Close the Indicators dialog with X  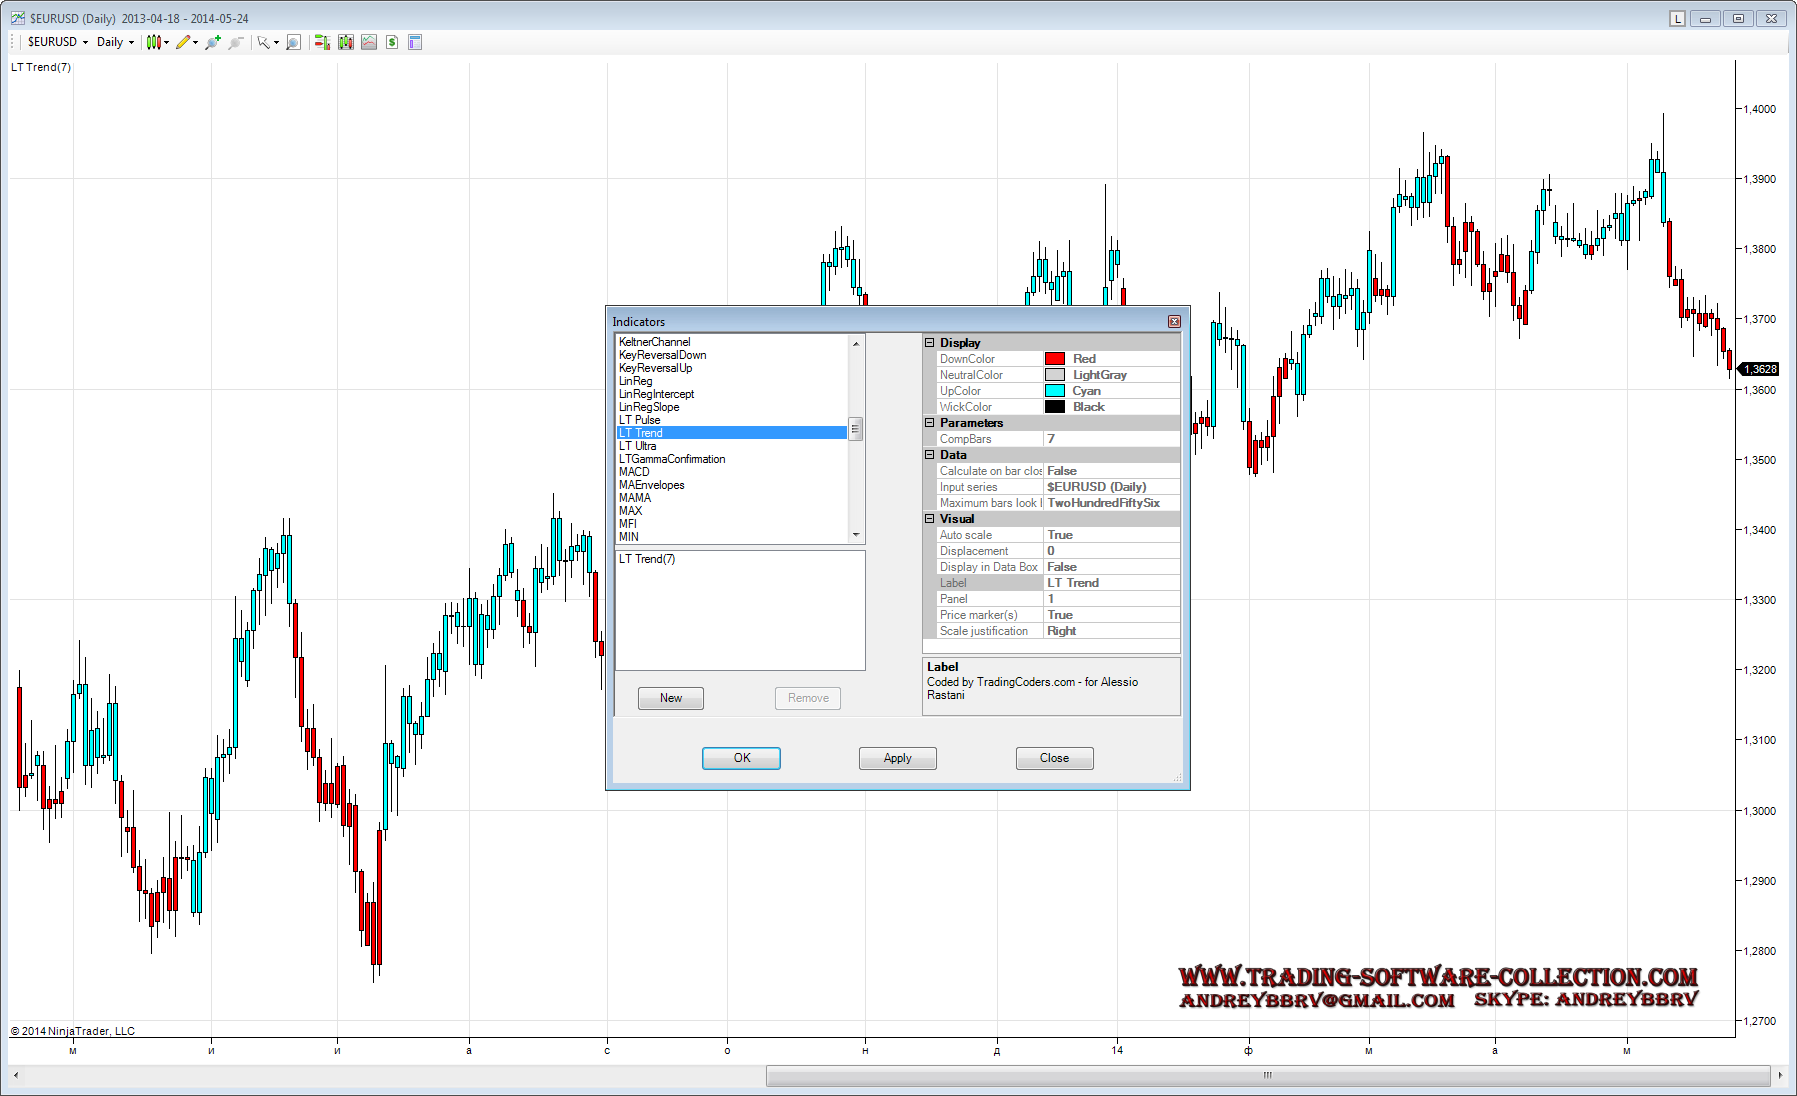pos(1174,322)
